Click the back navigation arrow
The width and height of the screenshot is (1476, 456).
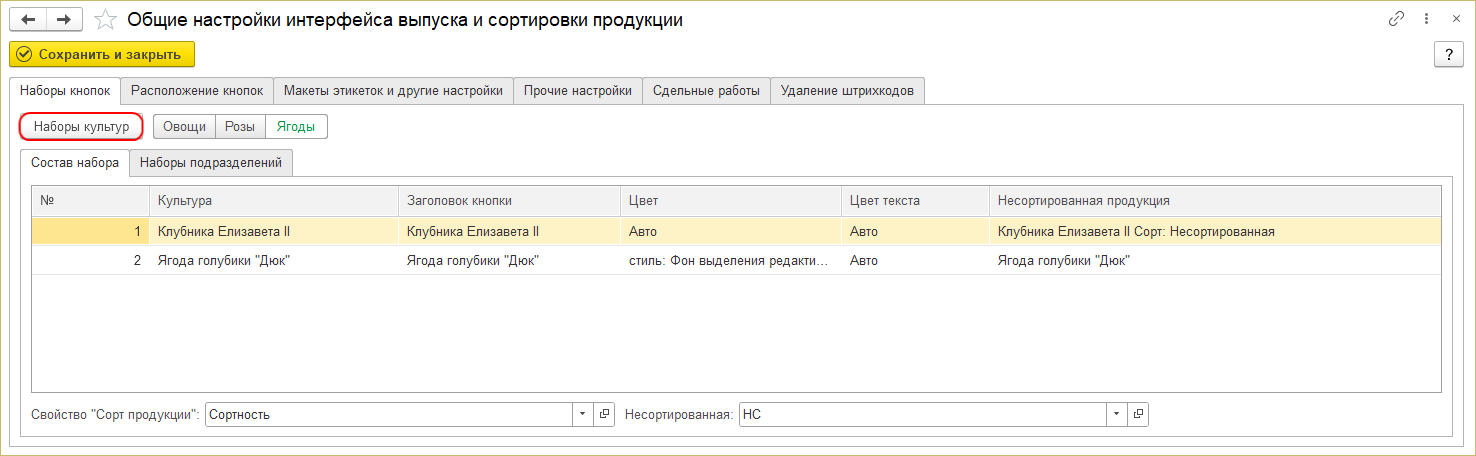[x=29, y=20]
